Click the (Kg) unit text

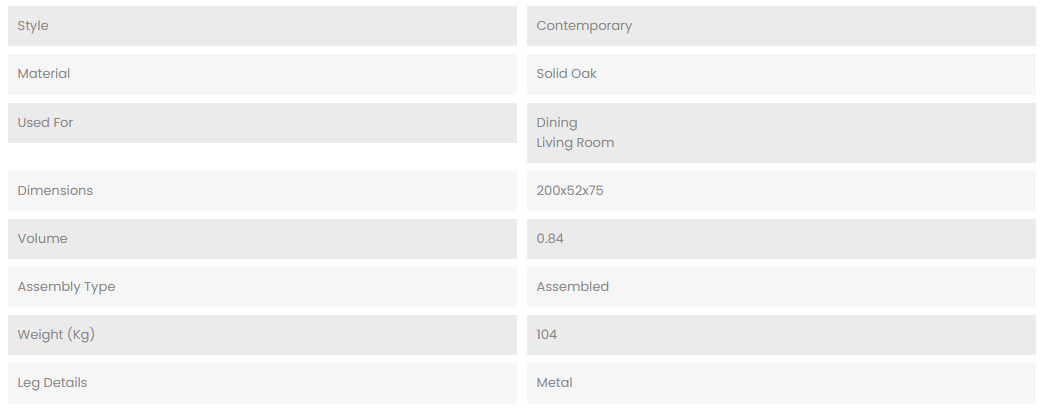click(x=80, y=335)
